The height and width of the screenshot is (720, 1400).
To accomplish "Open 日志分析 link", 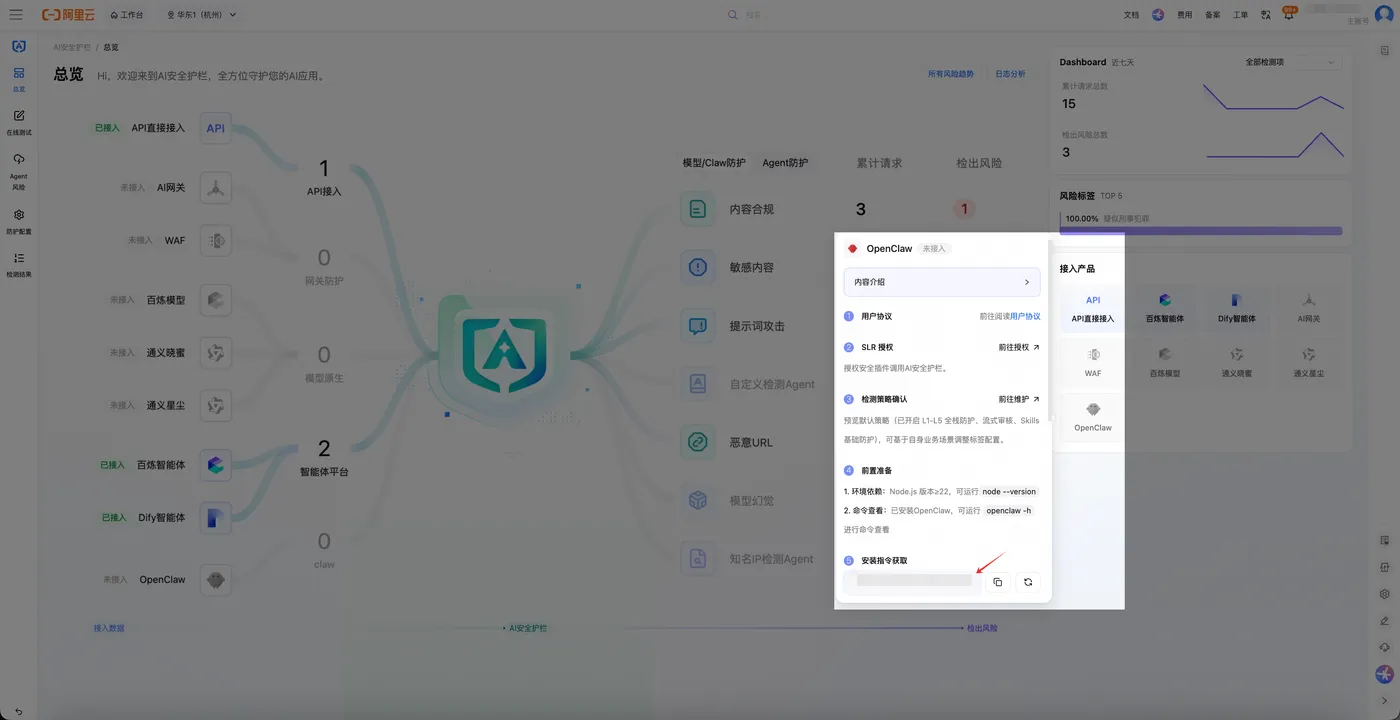I will (x=1010, y=74).
